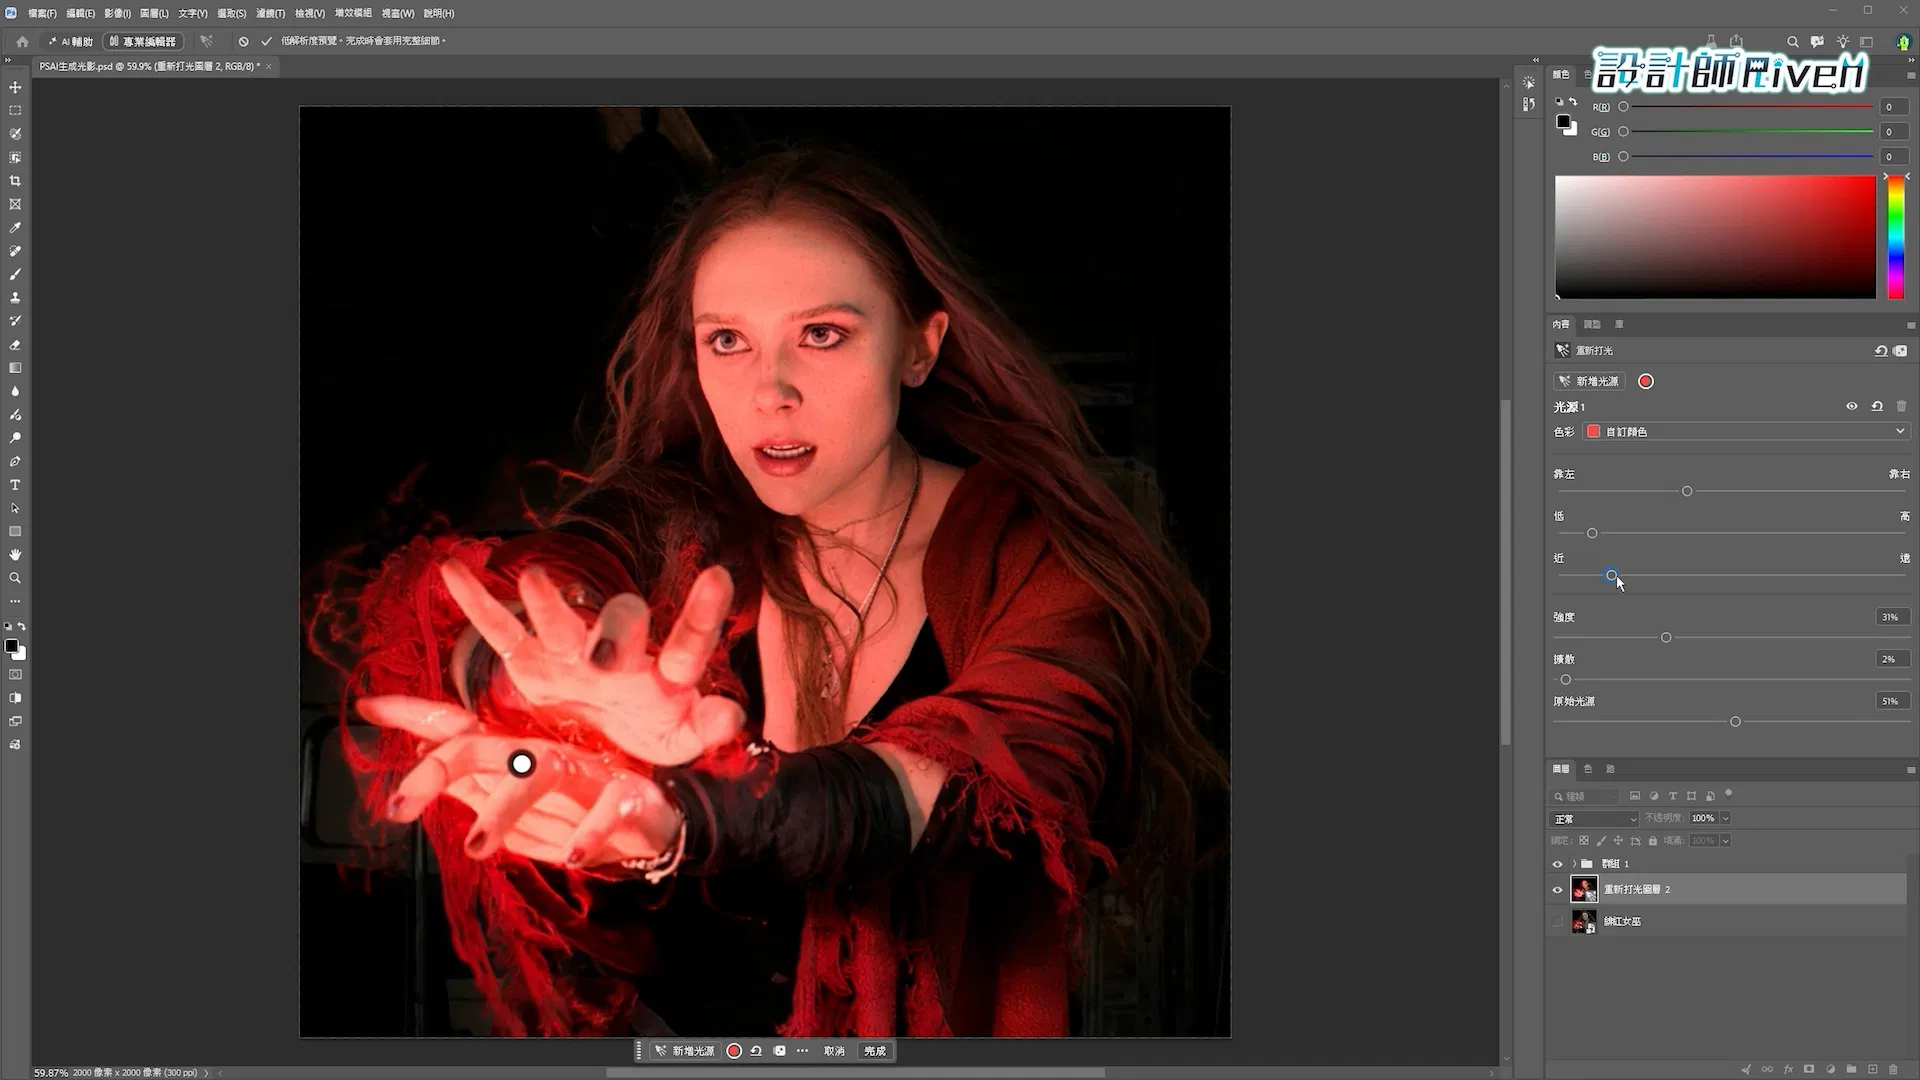Open the 正常 blend mode dropdown
Image resolution: width=1920 pixels, height=1080 pixels.
(1595, 818)
